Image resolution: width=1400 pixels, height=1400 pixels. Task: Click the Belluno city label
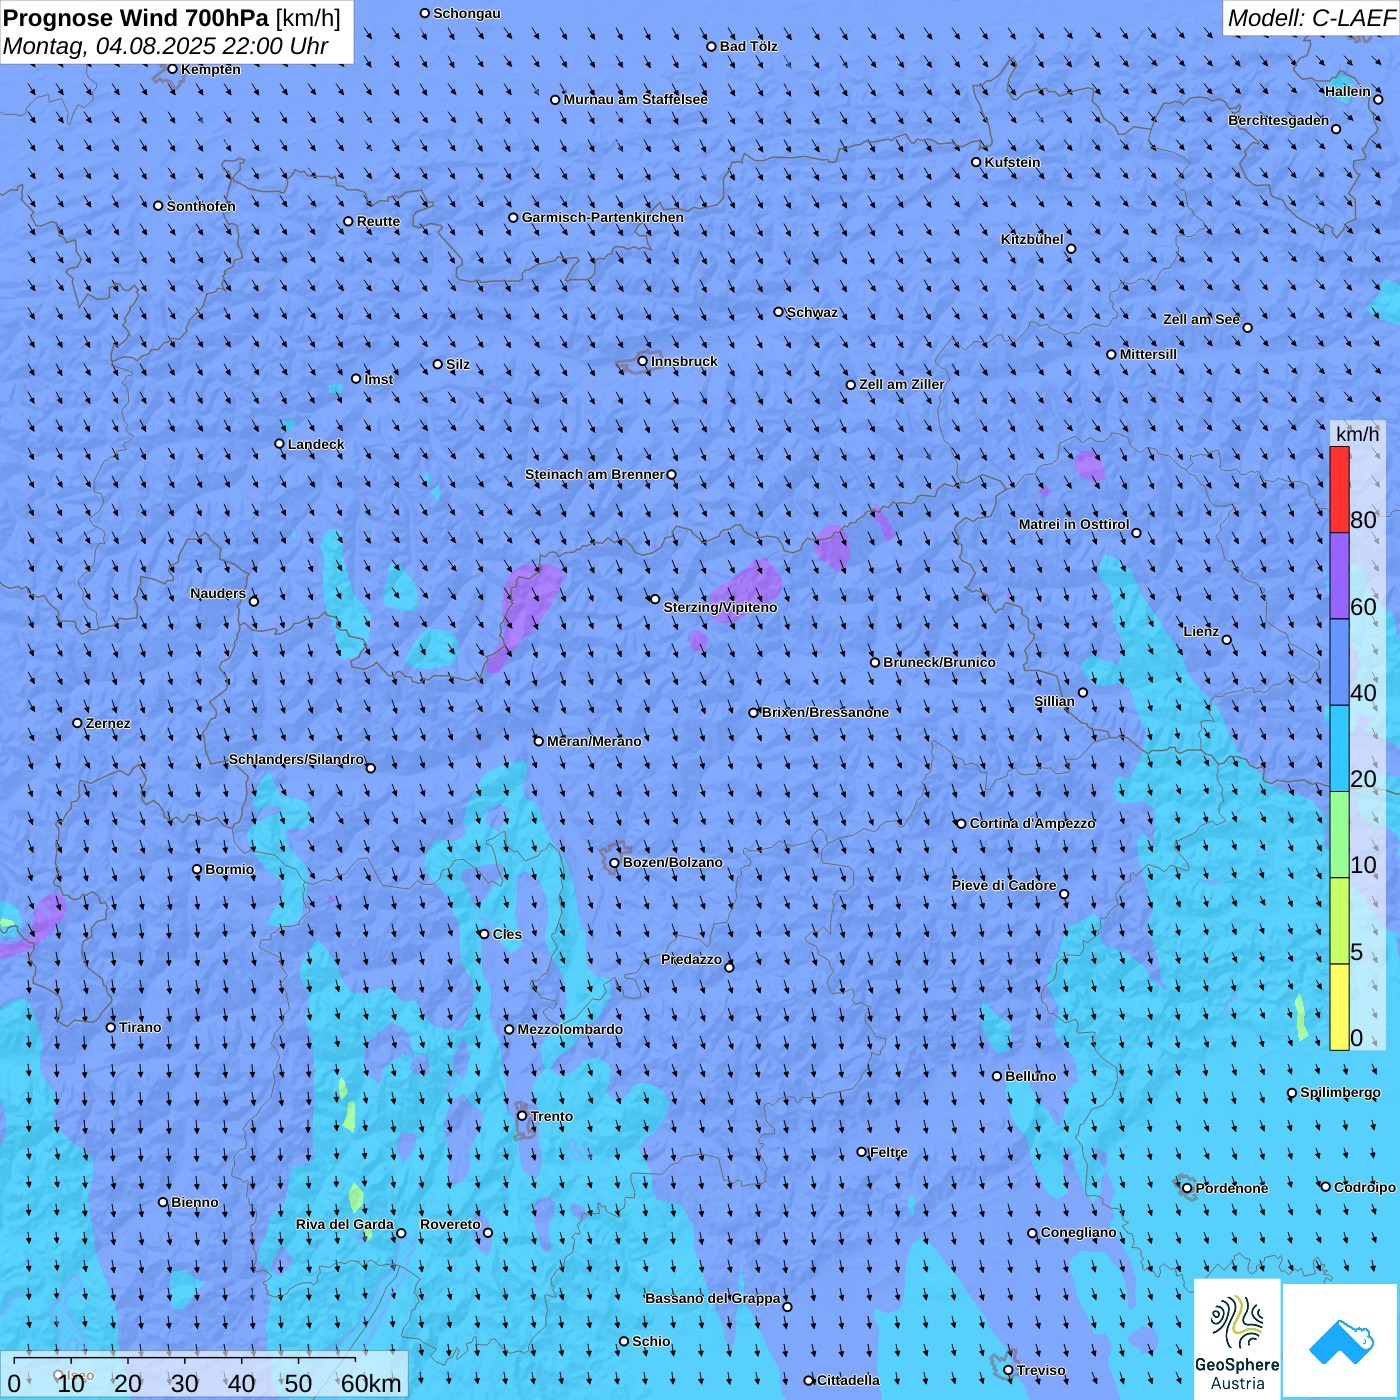point(1030,1076)
